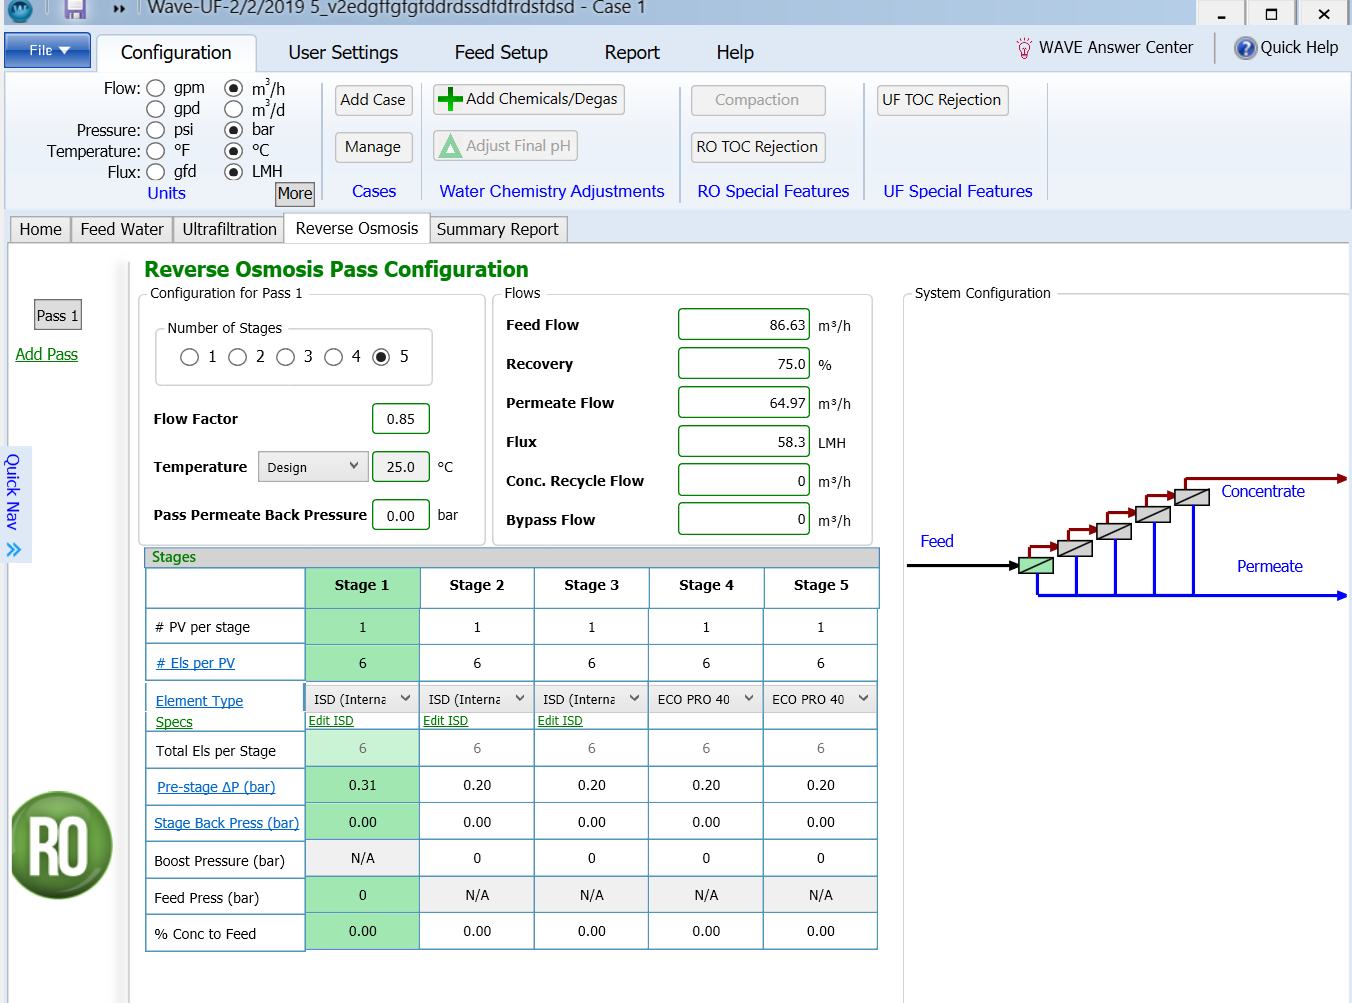Screen dimensions: 1352x1003
Task: Click stage 1 membrane icon in diagram
Action: [1036, 565]
